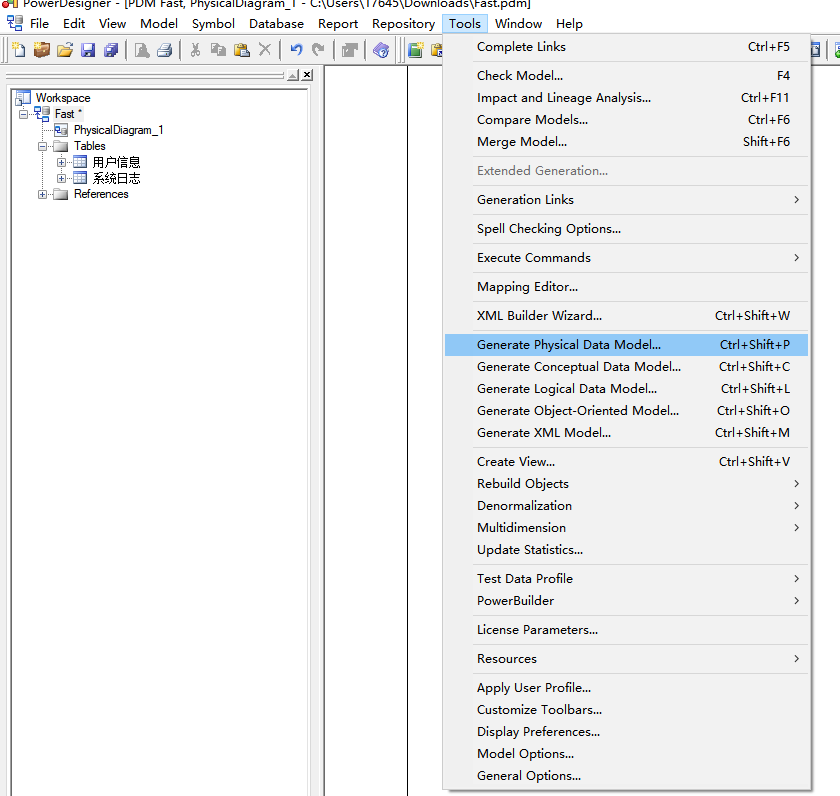Click the Save floppy disk icon
The width and height of the screenshot is (840, 796).
[x=88, y=50]
